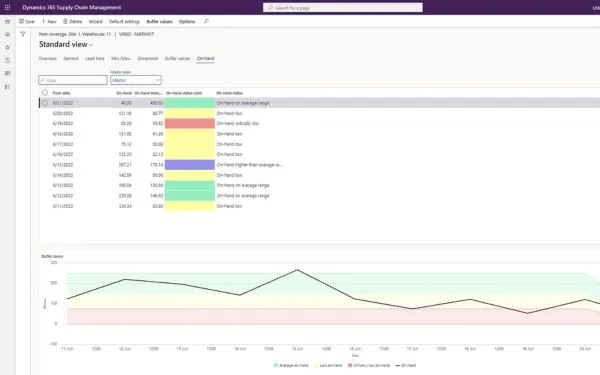Click the green color cell for 6/12/2022

pos(190,196)
